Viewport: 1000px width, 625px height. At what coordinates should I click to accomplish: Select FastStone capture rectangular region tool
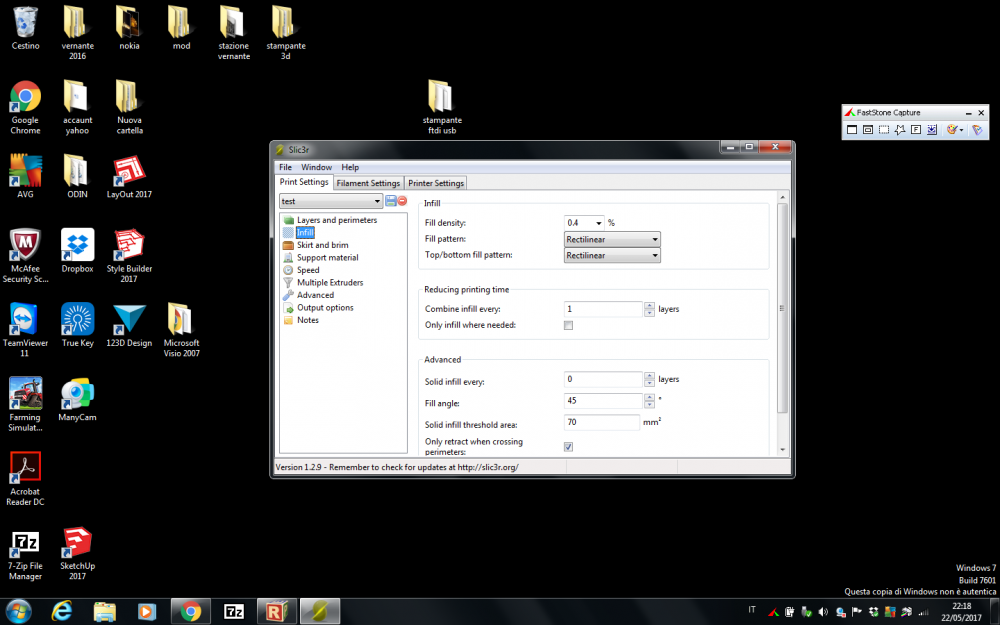(x=884, y=130)
